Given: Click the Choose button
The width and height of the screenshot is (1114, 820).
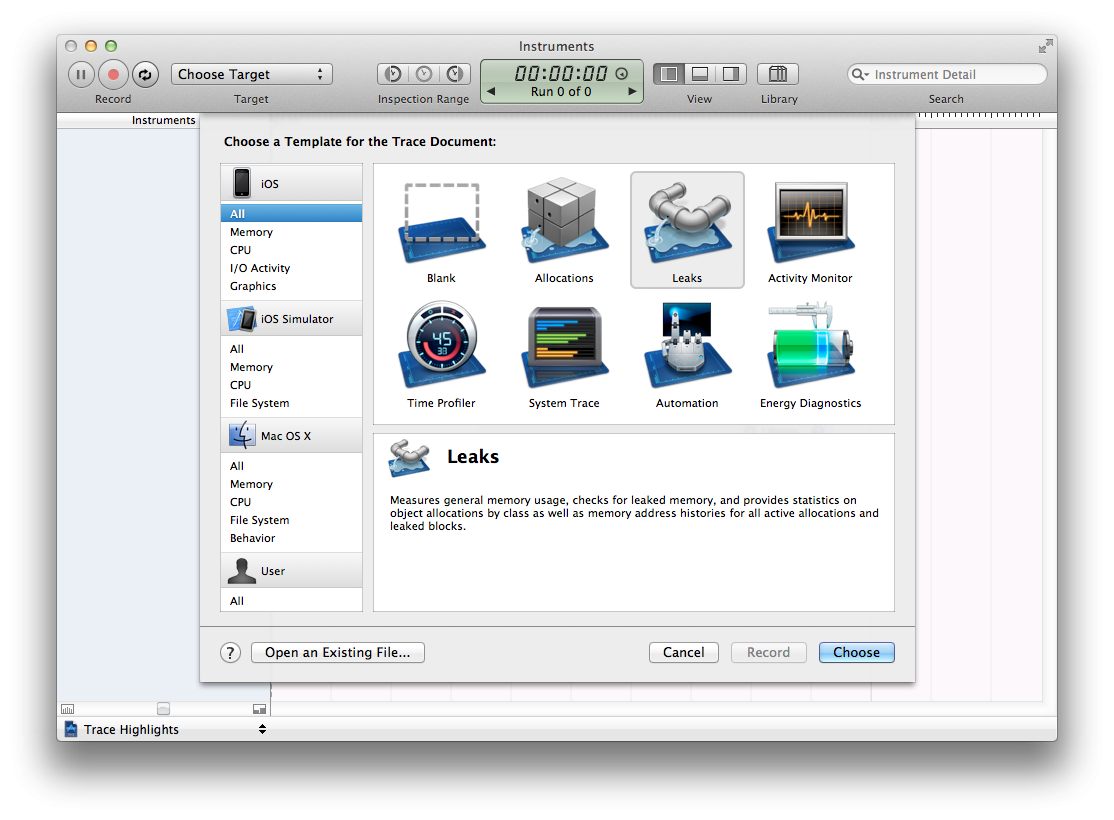Looking at the screenshot, I should tap(856, 652).
